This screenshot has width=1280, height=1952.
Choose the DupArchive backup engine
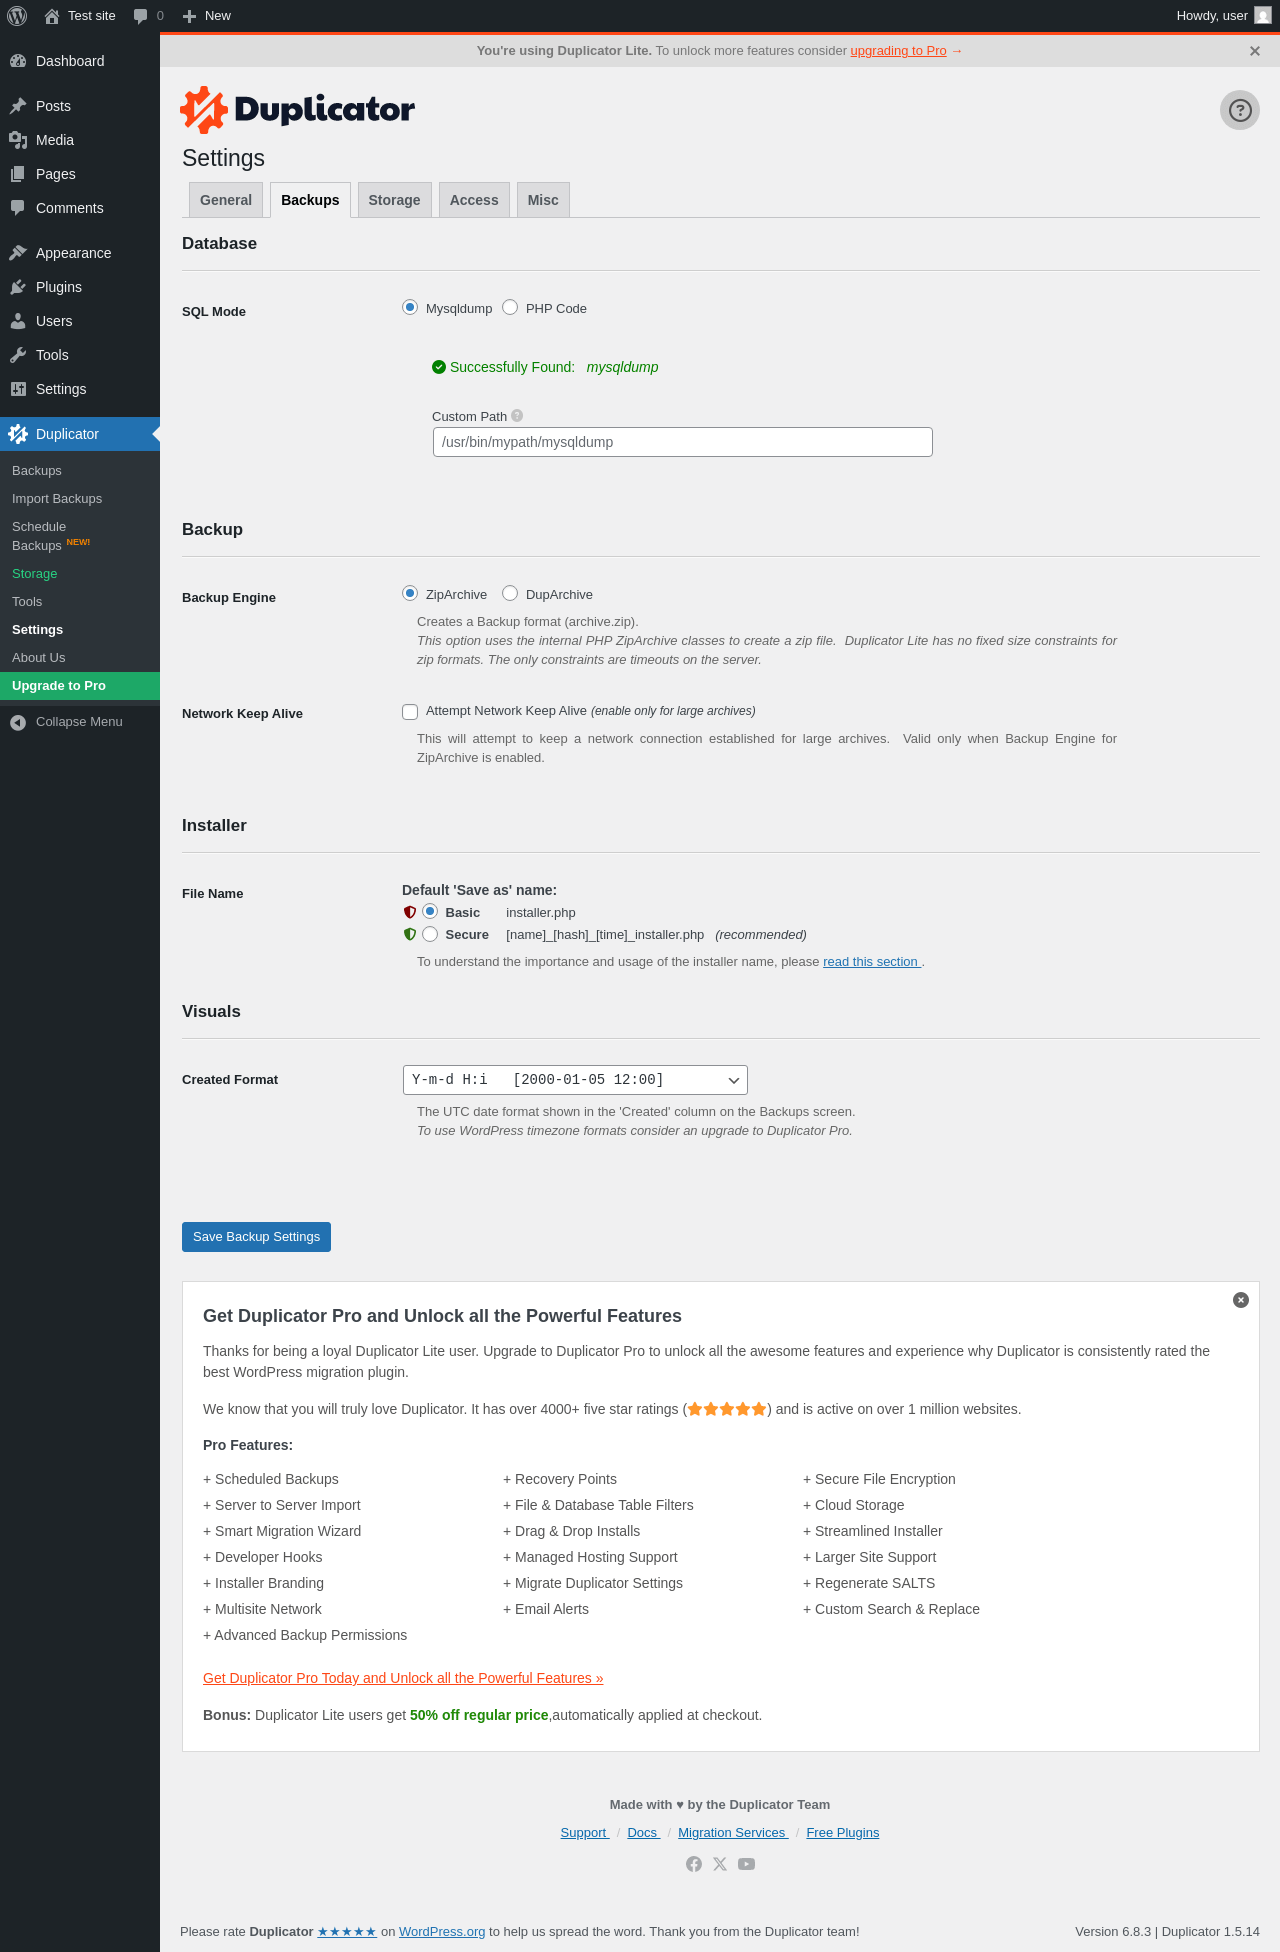click(x=510, y=594)
